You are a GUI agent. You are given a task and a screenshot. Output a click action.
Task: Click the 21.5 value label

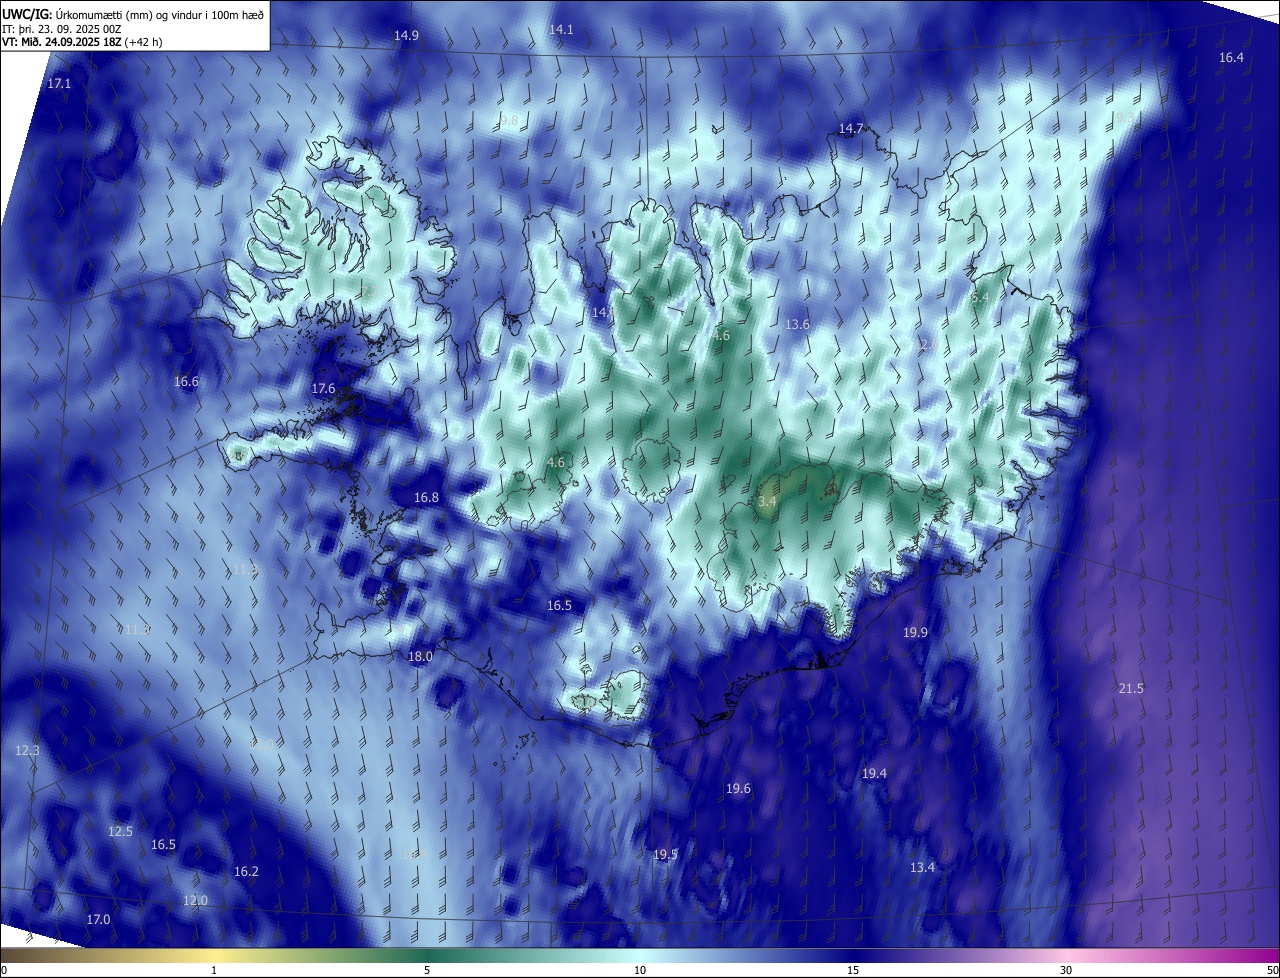click(x=1131, y=688)
